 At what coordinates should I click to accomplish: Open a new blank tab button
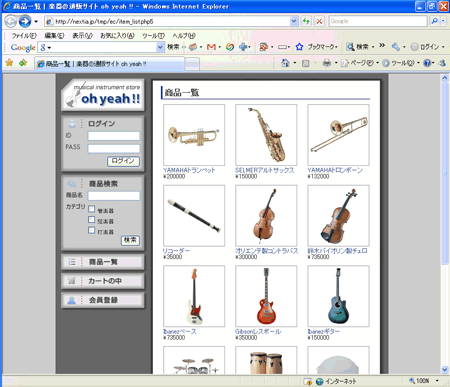click(x=192, y=64)
